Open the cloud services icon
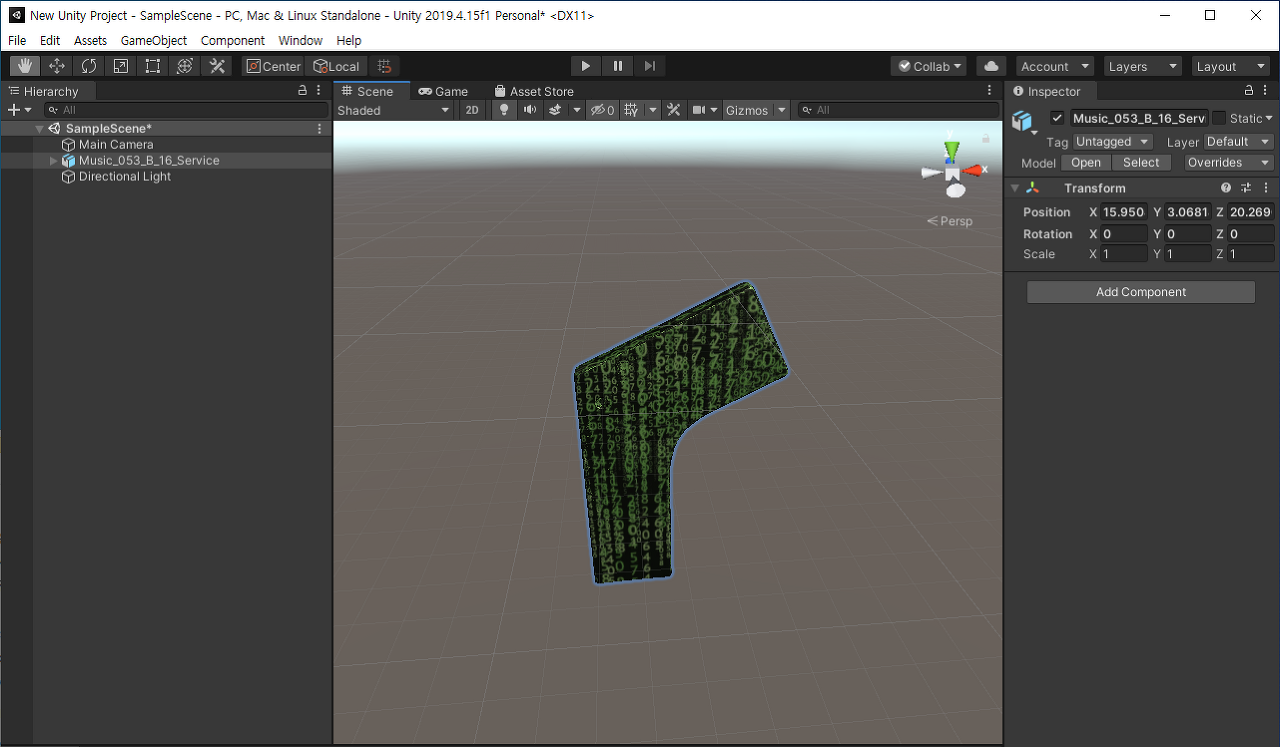Viewport: 1280px width, 747px height. point(991,66)
